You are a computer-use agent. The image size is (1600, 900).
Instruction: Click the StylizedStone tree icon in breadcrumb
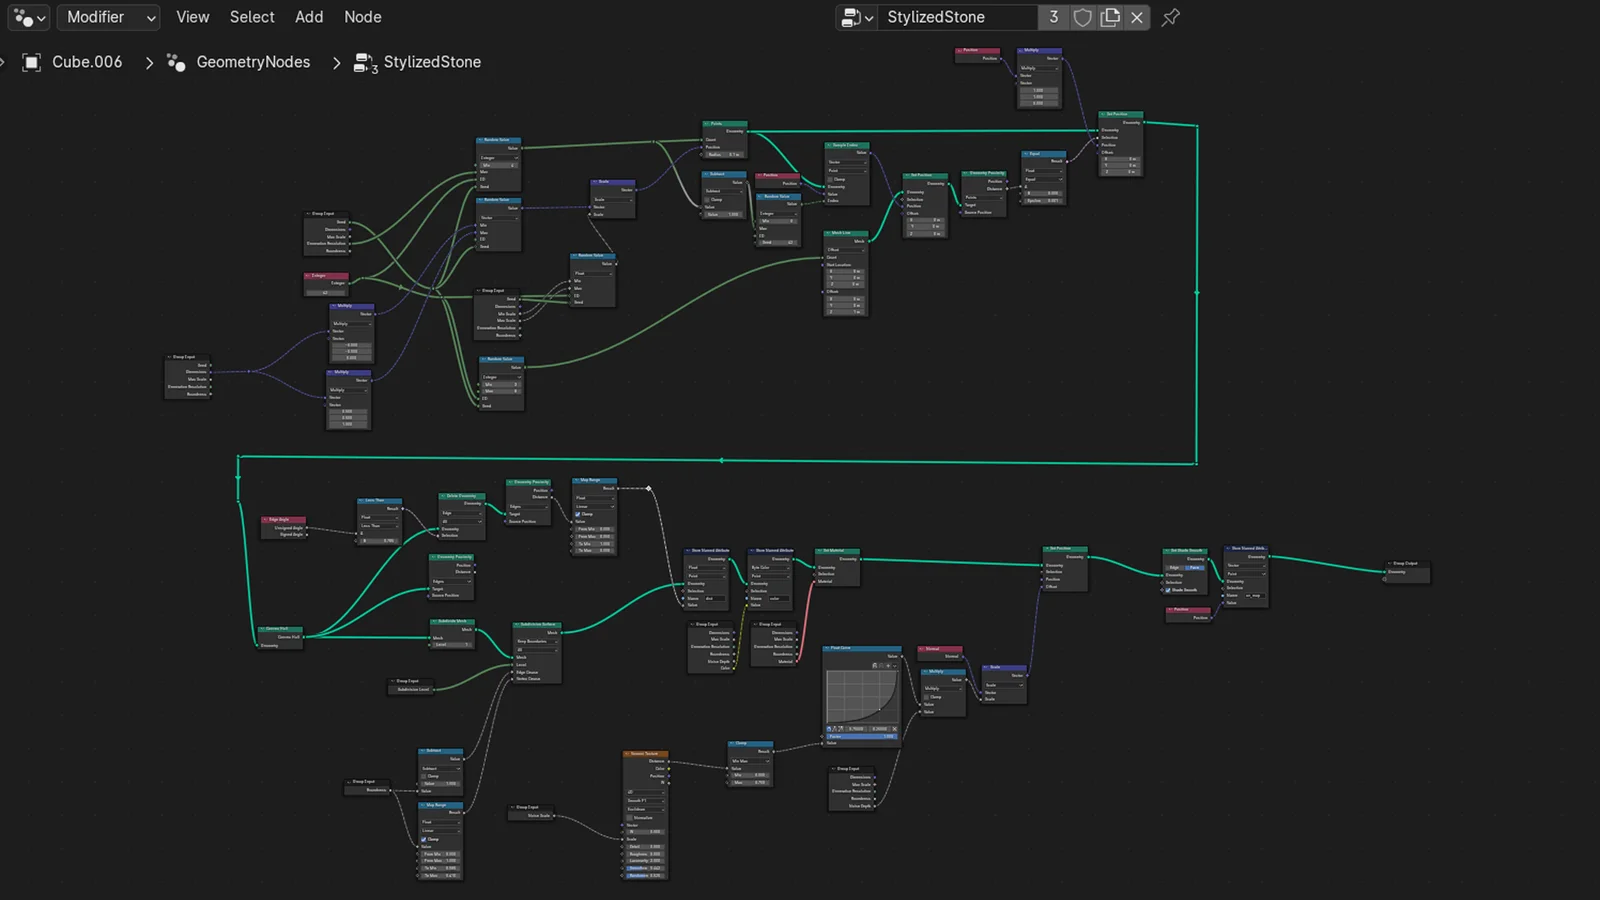pos(364,62)
